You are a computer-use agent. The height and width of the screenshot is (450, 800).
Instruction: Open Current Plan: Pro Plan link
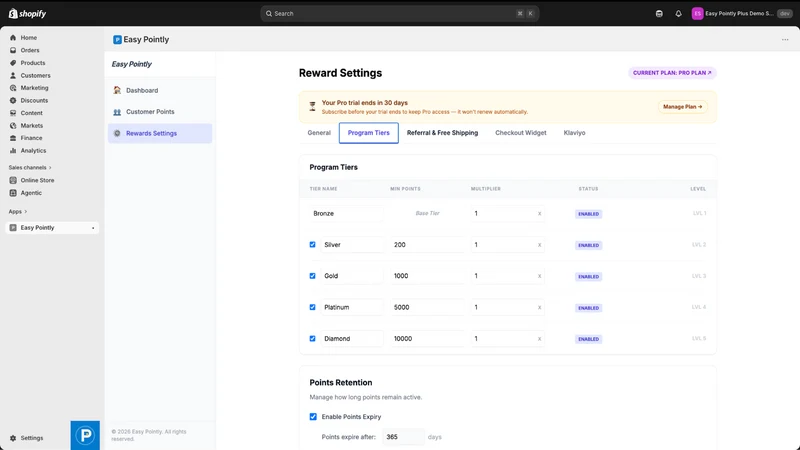coord(672,73)
